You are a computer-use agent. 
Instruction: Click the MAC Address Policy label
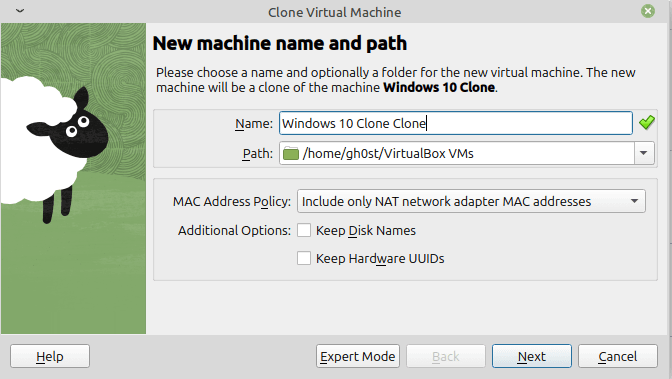click(232, 202)
